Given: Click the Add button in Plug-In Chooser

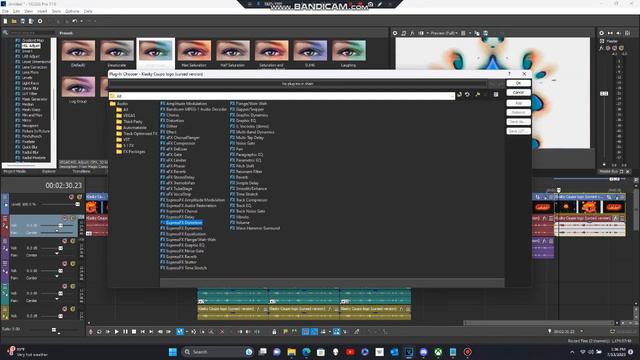Looking at the screenshot, I should tap(518, 103).
